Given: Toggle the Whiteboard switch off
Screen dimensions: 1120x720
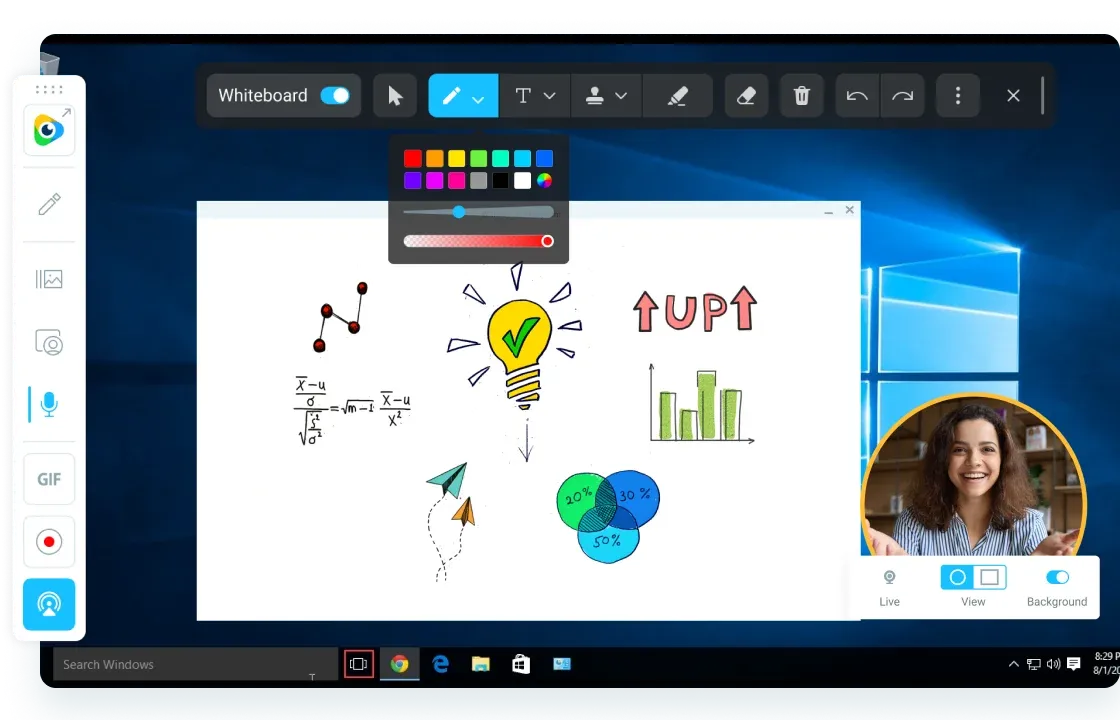Looking at the screenshot, I should pyautogui.click(x=335, y=96).
